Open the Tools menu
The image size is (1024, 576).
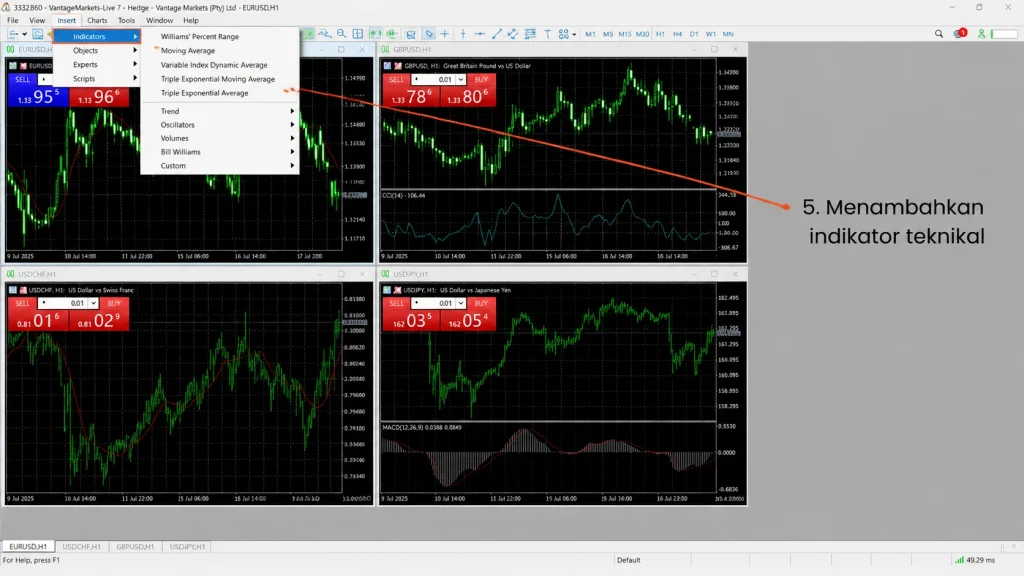[x=127, y=20]
